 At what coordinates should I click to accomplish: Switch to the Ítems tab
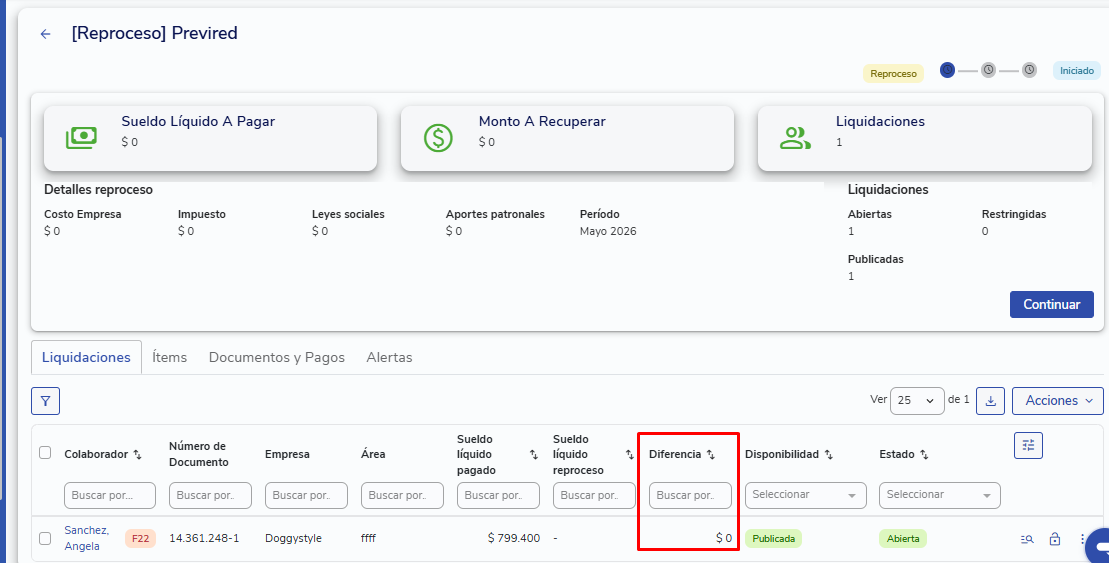point(170,357)
